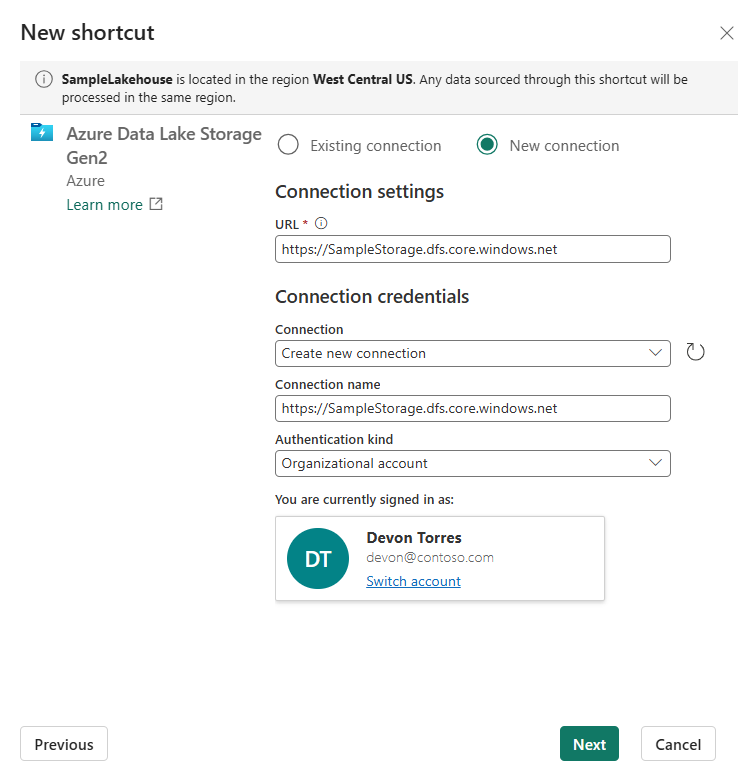
Task: Click the info icon in the region banner
Action: (44, 80)
